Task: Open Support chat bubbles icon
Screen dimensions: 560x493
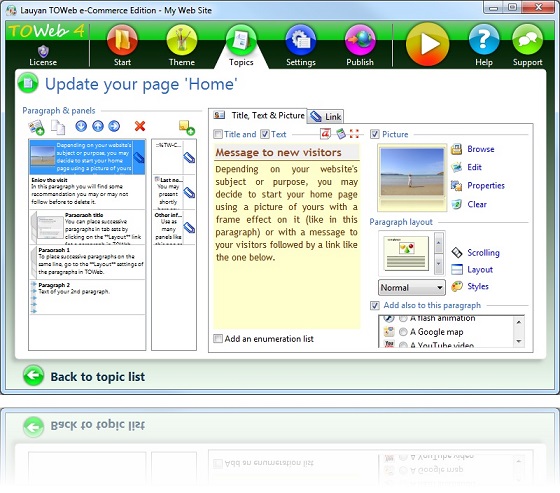Action: pyautogui.click(x=528, y=39)
